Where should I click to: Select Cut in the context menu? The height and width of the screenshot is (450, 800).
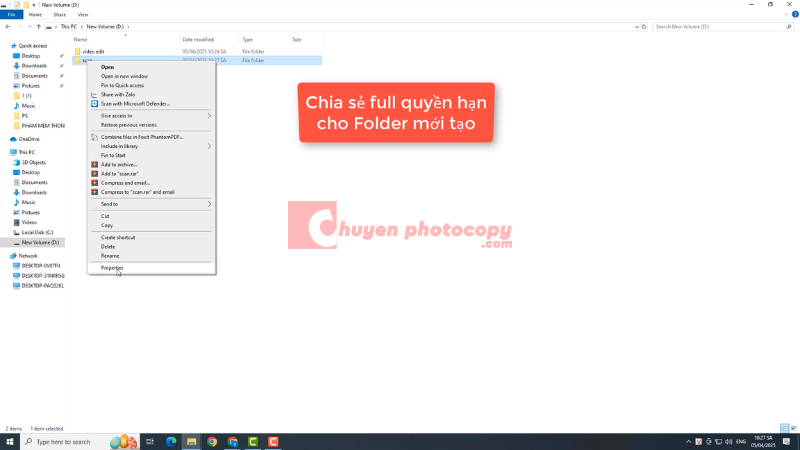151,216
